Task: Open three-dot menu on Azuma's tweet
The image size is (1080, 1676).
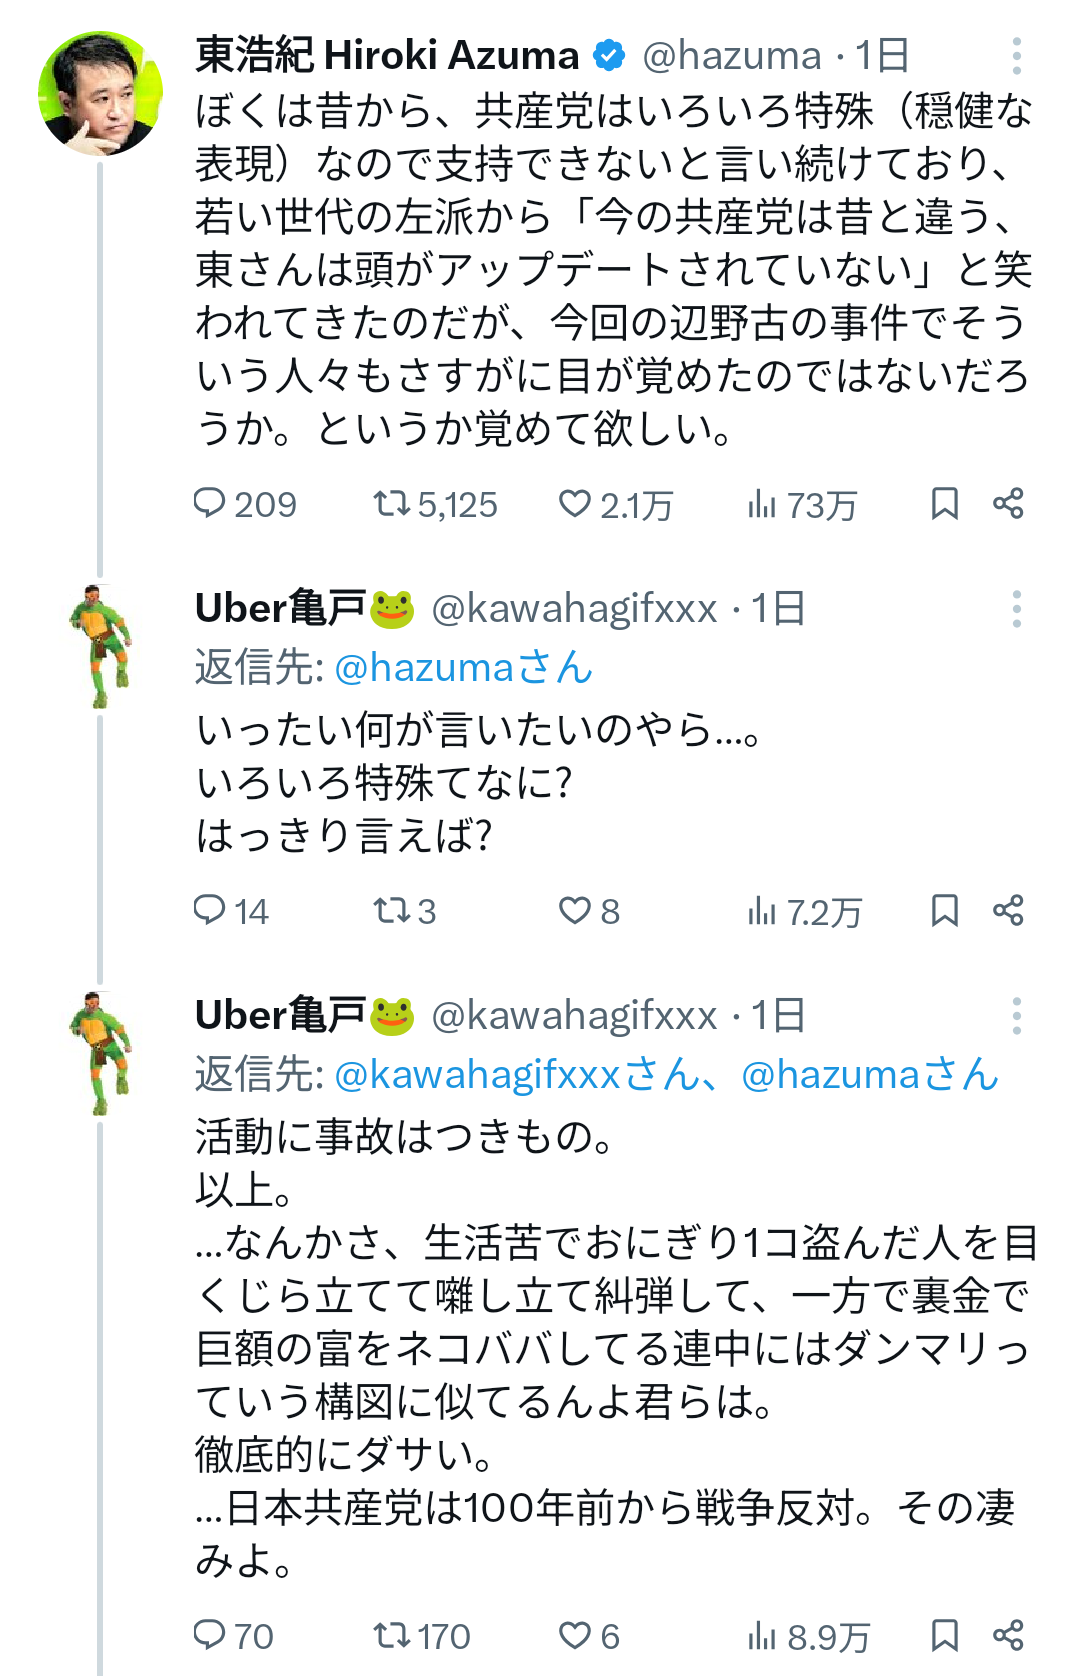Action: 1016,56
